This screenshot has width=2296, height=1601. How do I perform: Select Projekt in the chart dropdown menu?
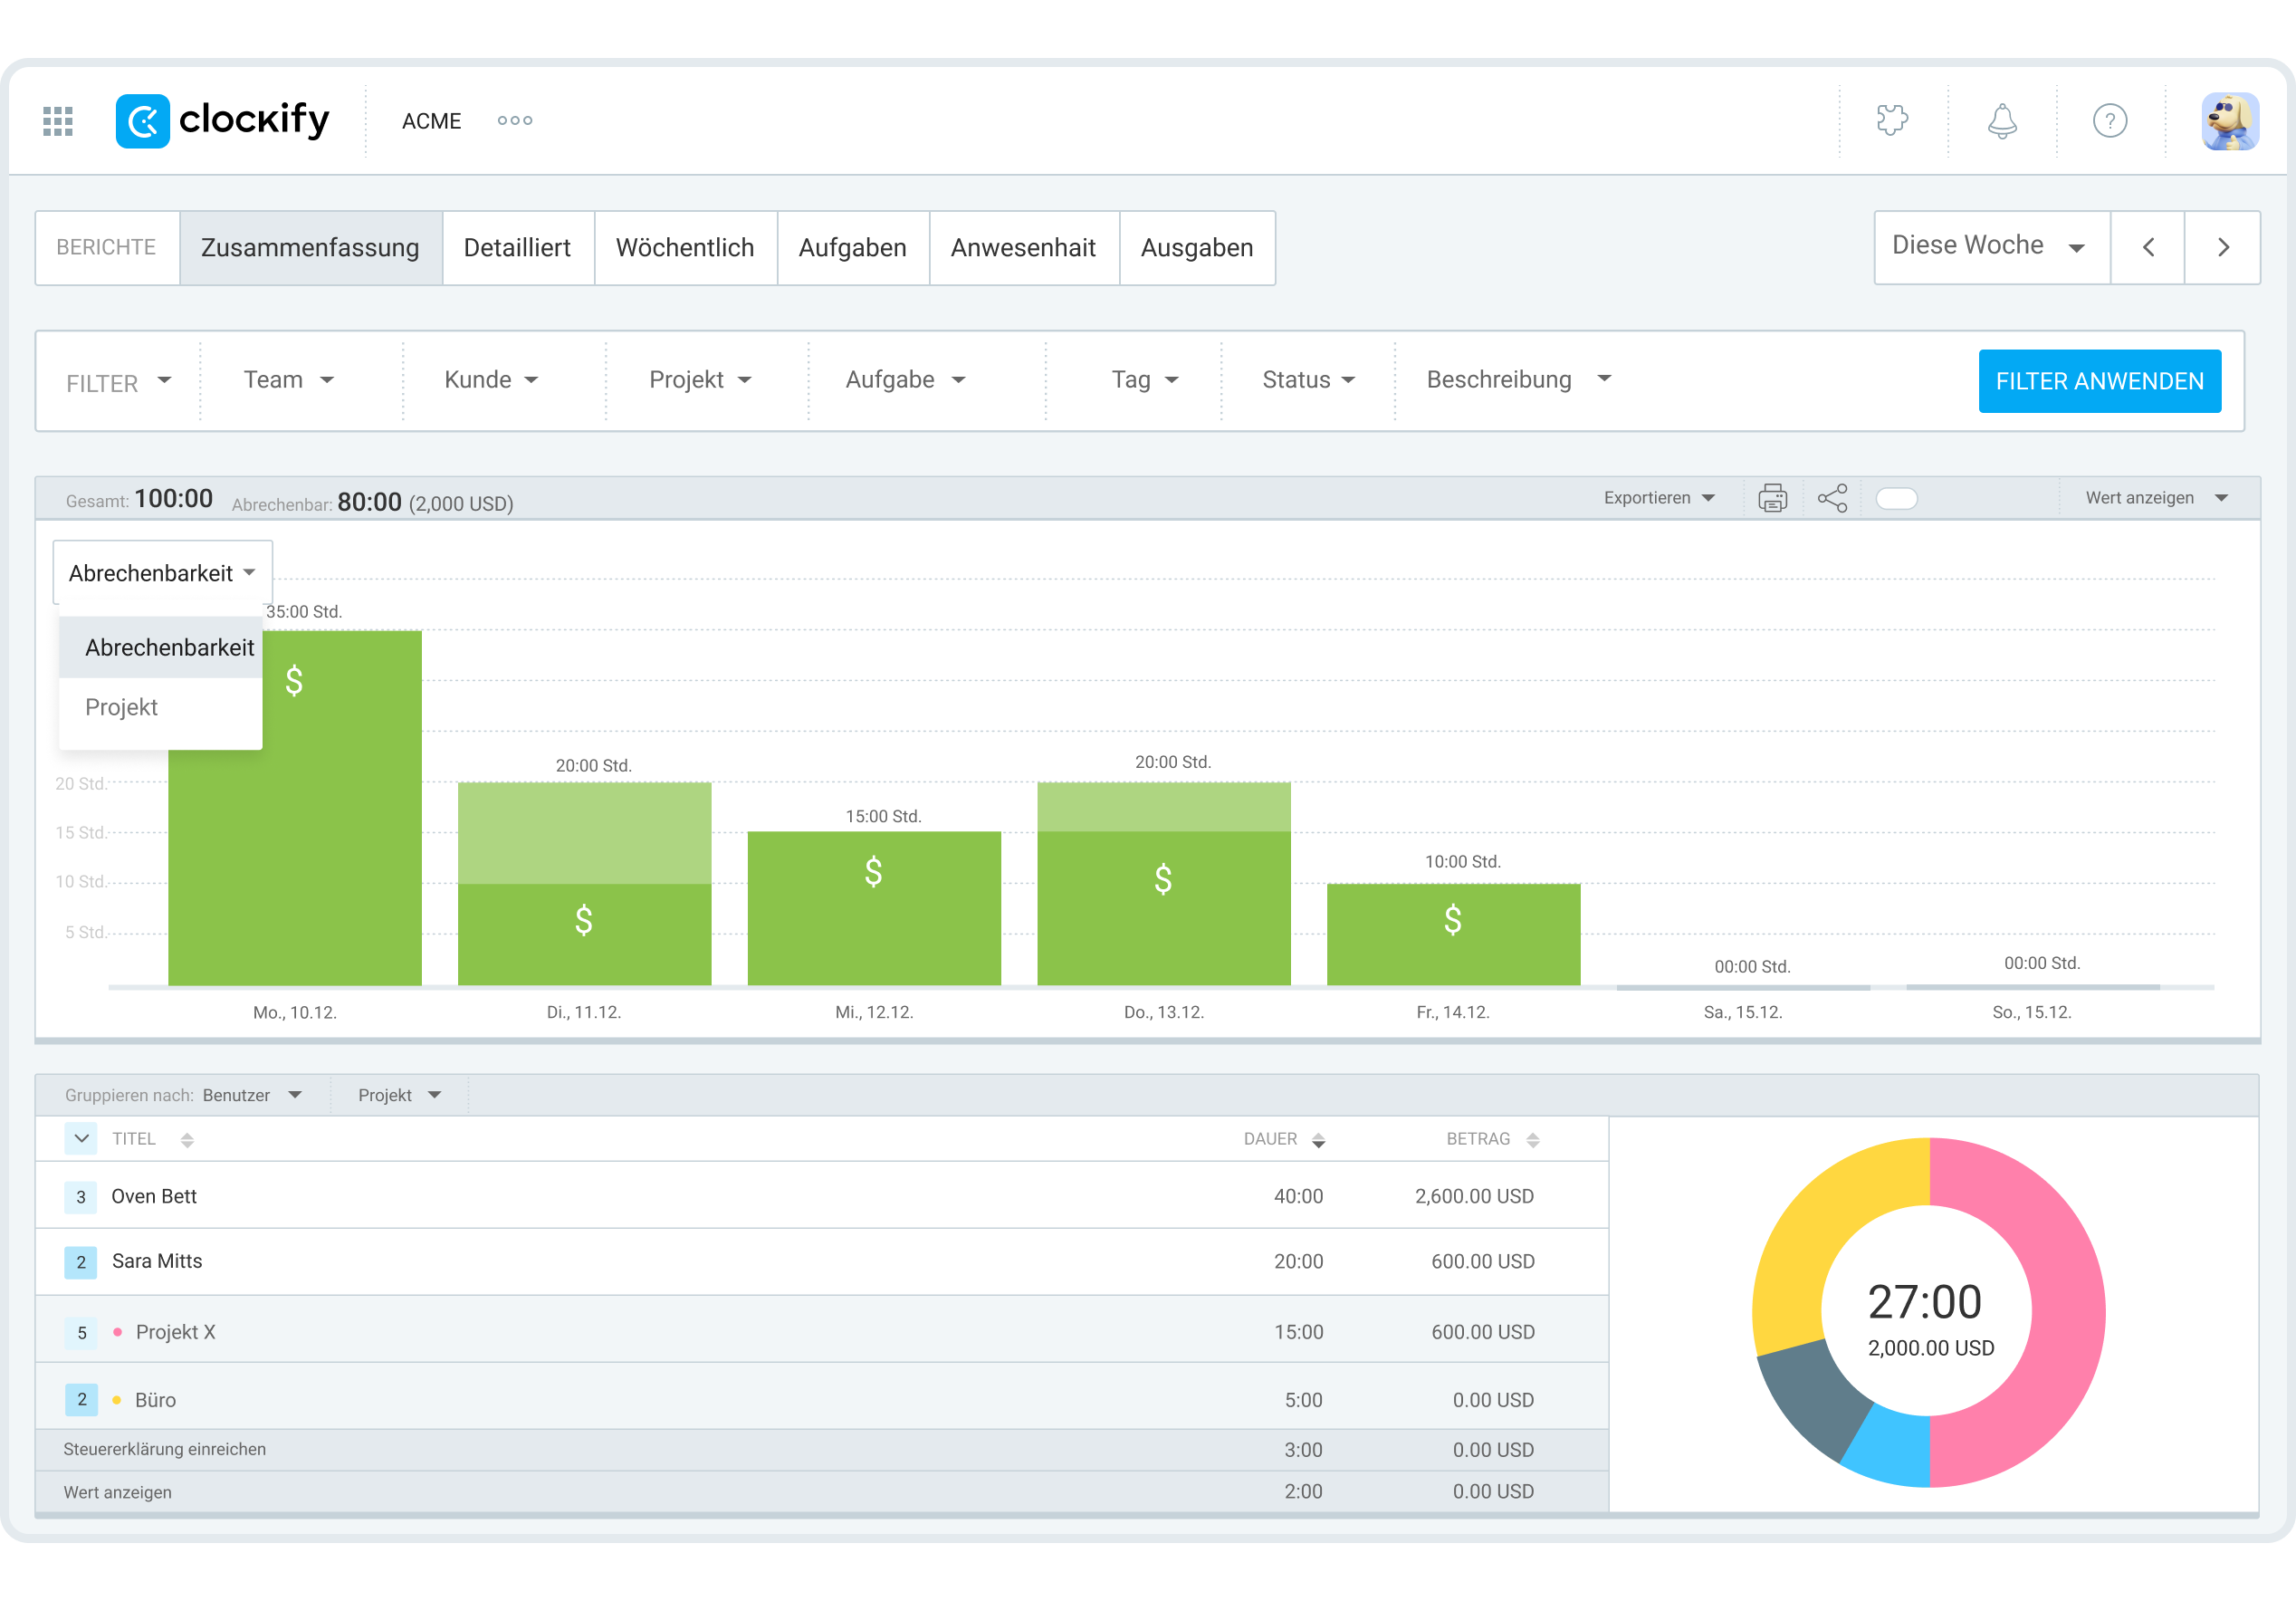(x=121, y=707)
